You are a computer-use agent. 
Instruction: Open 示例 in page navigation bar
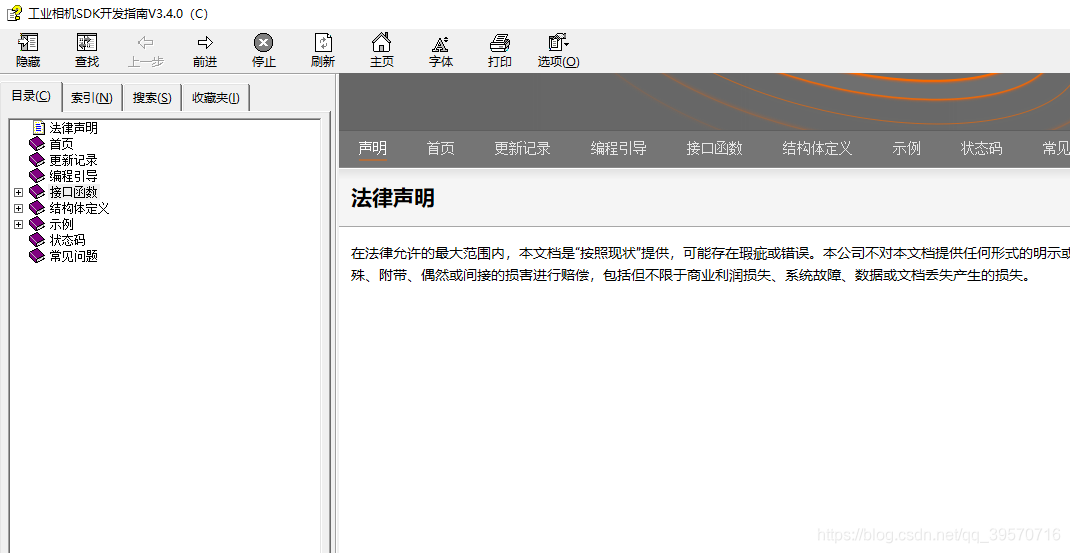click(x=907, y=148)
